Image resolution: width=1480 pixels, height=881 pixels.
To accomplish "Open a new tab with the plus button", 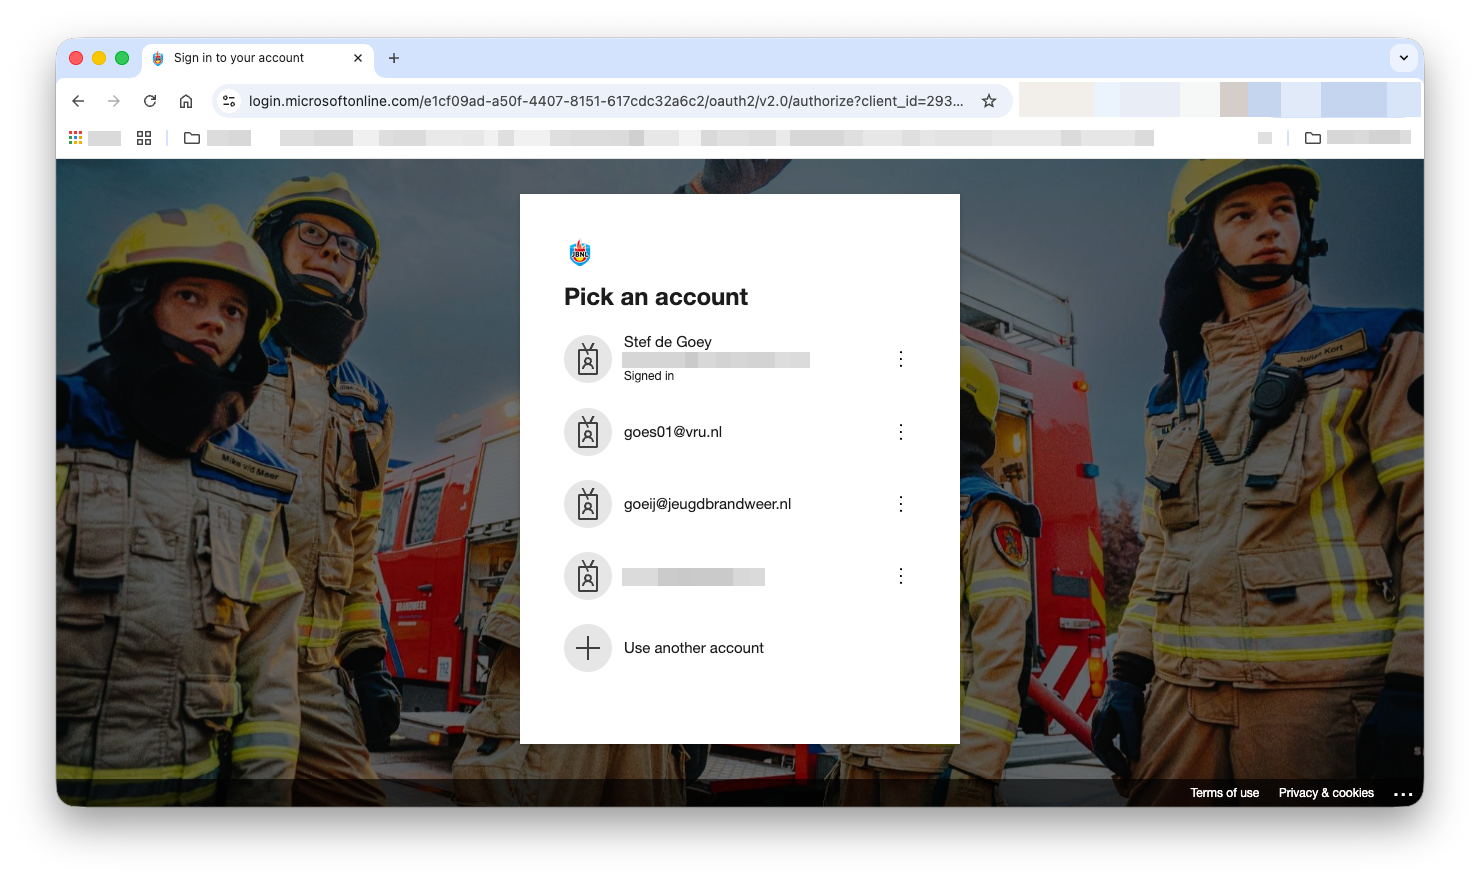I will coord(394,58).
